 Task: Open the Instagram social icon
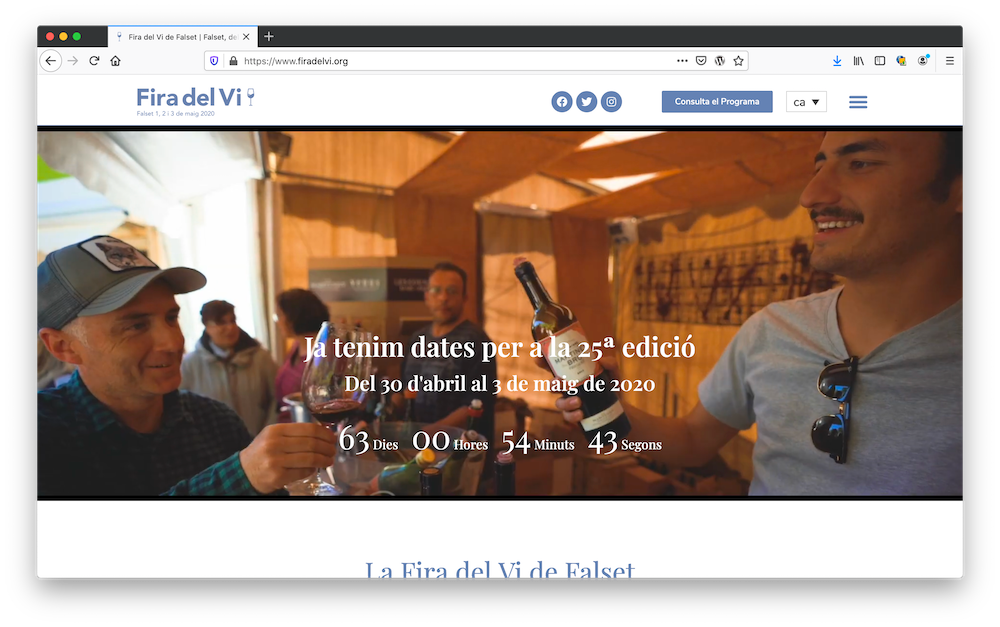(611, 102)
